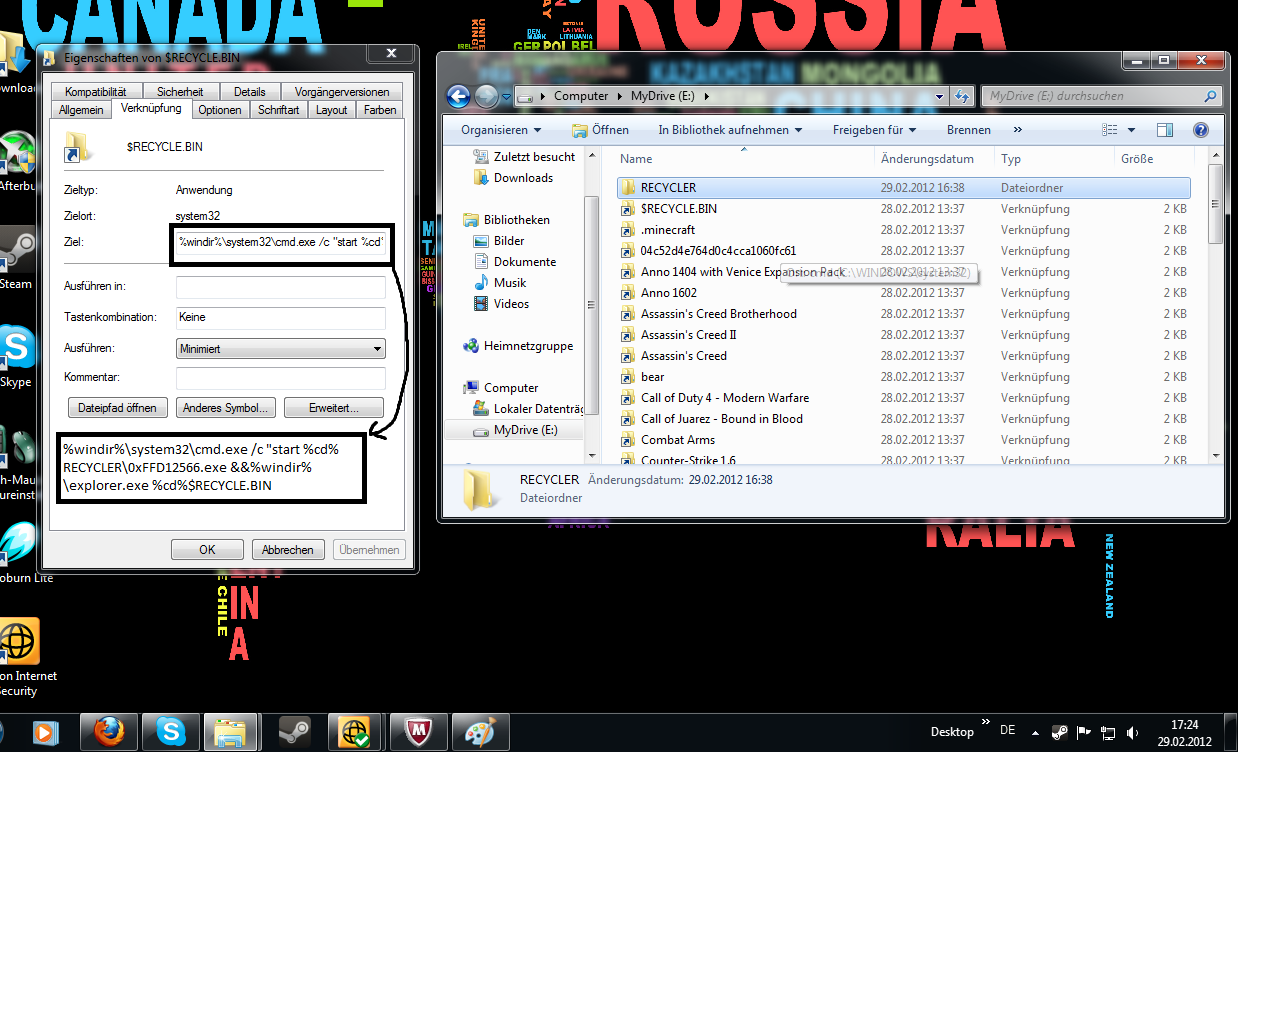Select the Internet Security desktop icon
Viewport: 1280px width, 1024px height.
coord(20,657)
